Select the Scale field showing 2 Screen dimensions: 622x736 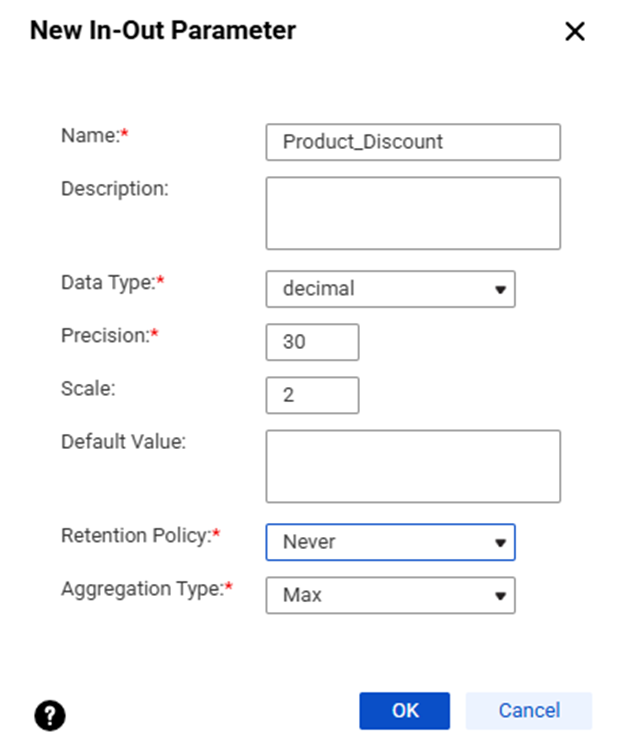(x=312, y=395)
